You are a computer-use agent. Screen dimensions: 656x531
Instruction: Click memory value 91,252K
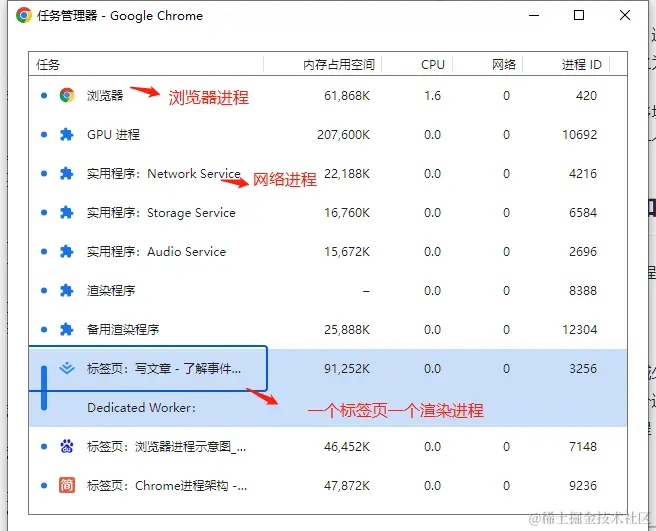coord(347,368)
